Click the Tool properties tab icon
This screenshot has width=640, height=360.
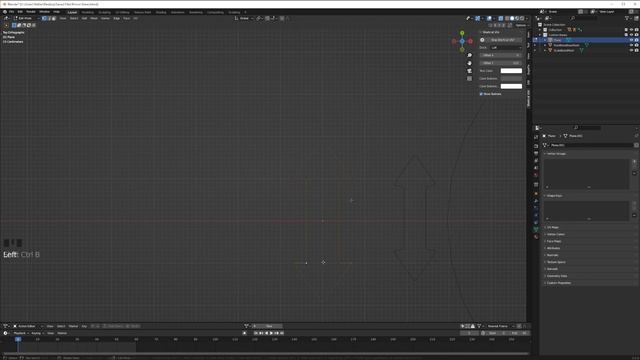point(536,137)
